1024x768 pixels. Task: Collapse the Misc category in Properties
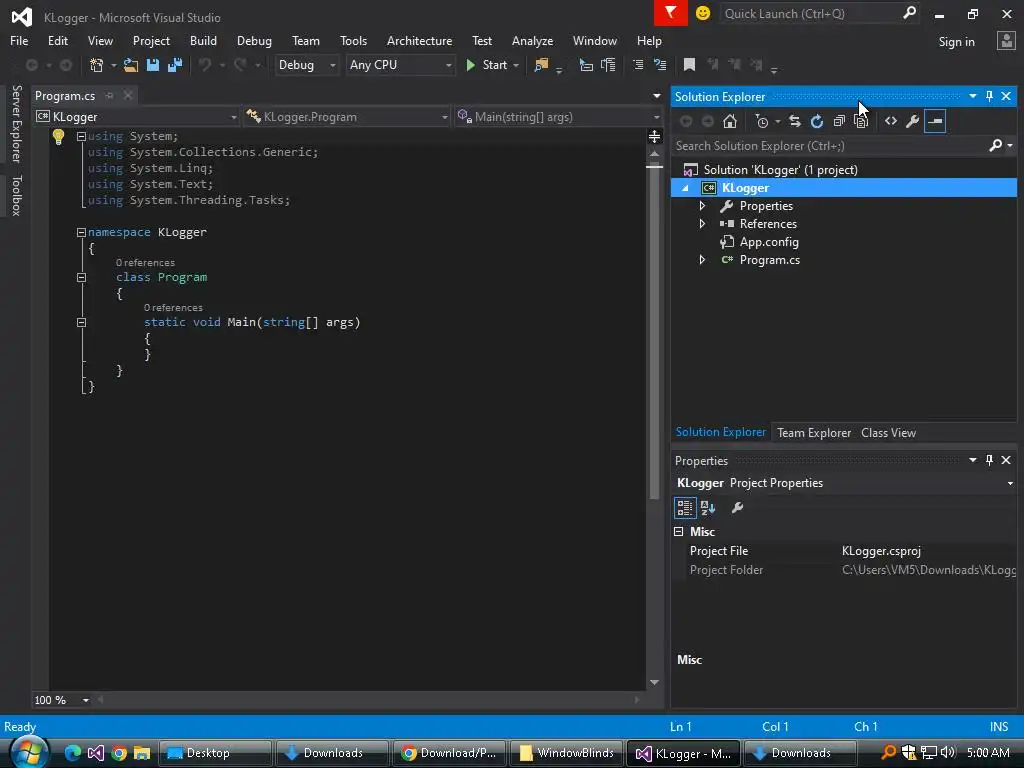pos(679,532)
